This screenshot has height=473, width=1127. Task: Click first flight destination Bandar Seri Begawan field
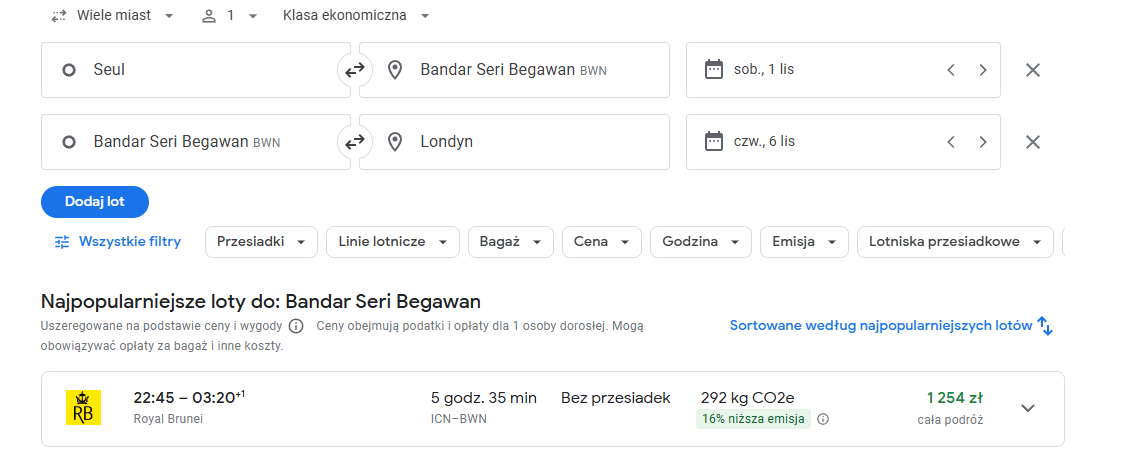514,70
